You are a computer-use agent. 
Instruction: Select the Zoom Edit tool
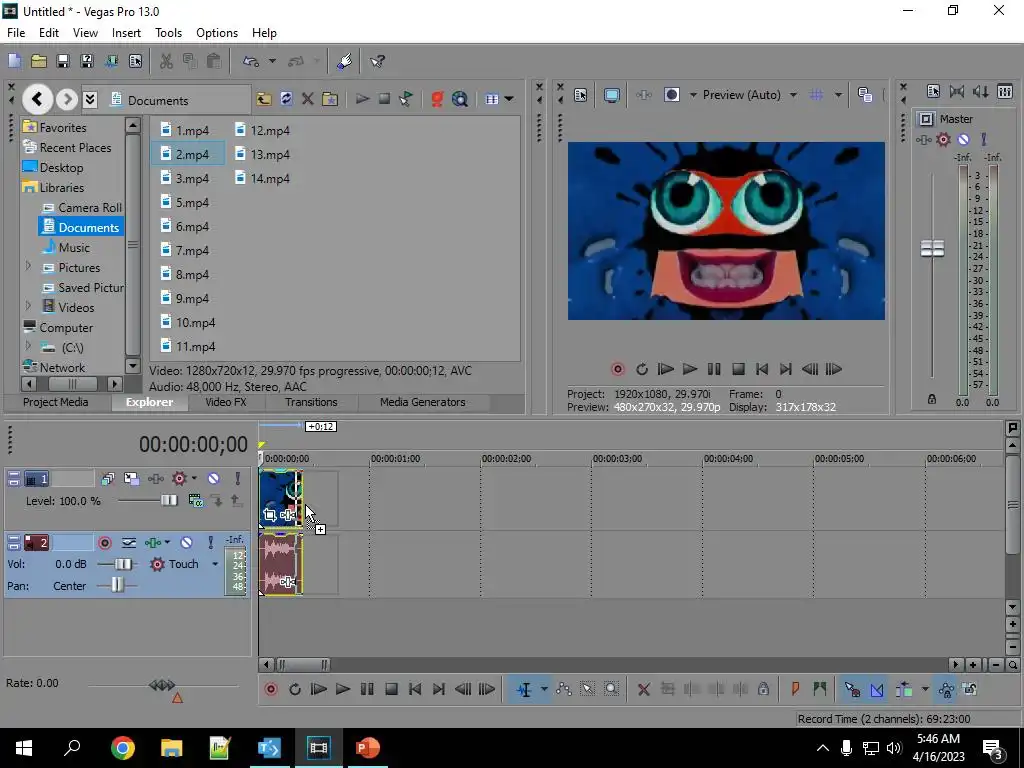[611, 689]
